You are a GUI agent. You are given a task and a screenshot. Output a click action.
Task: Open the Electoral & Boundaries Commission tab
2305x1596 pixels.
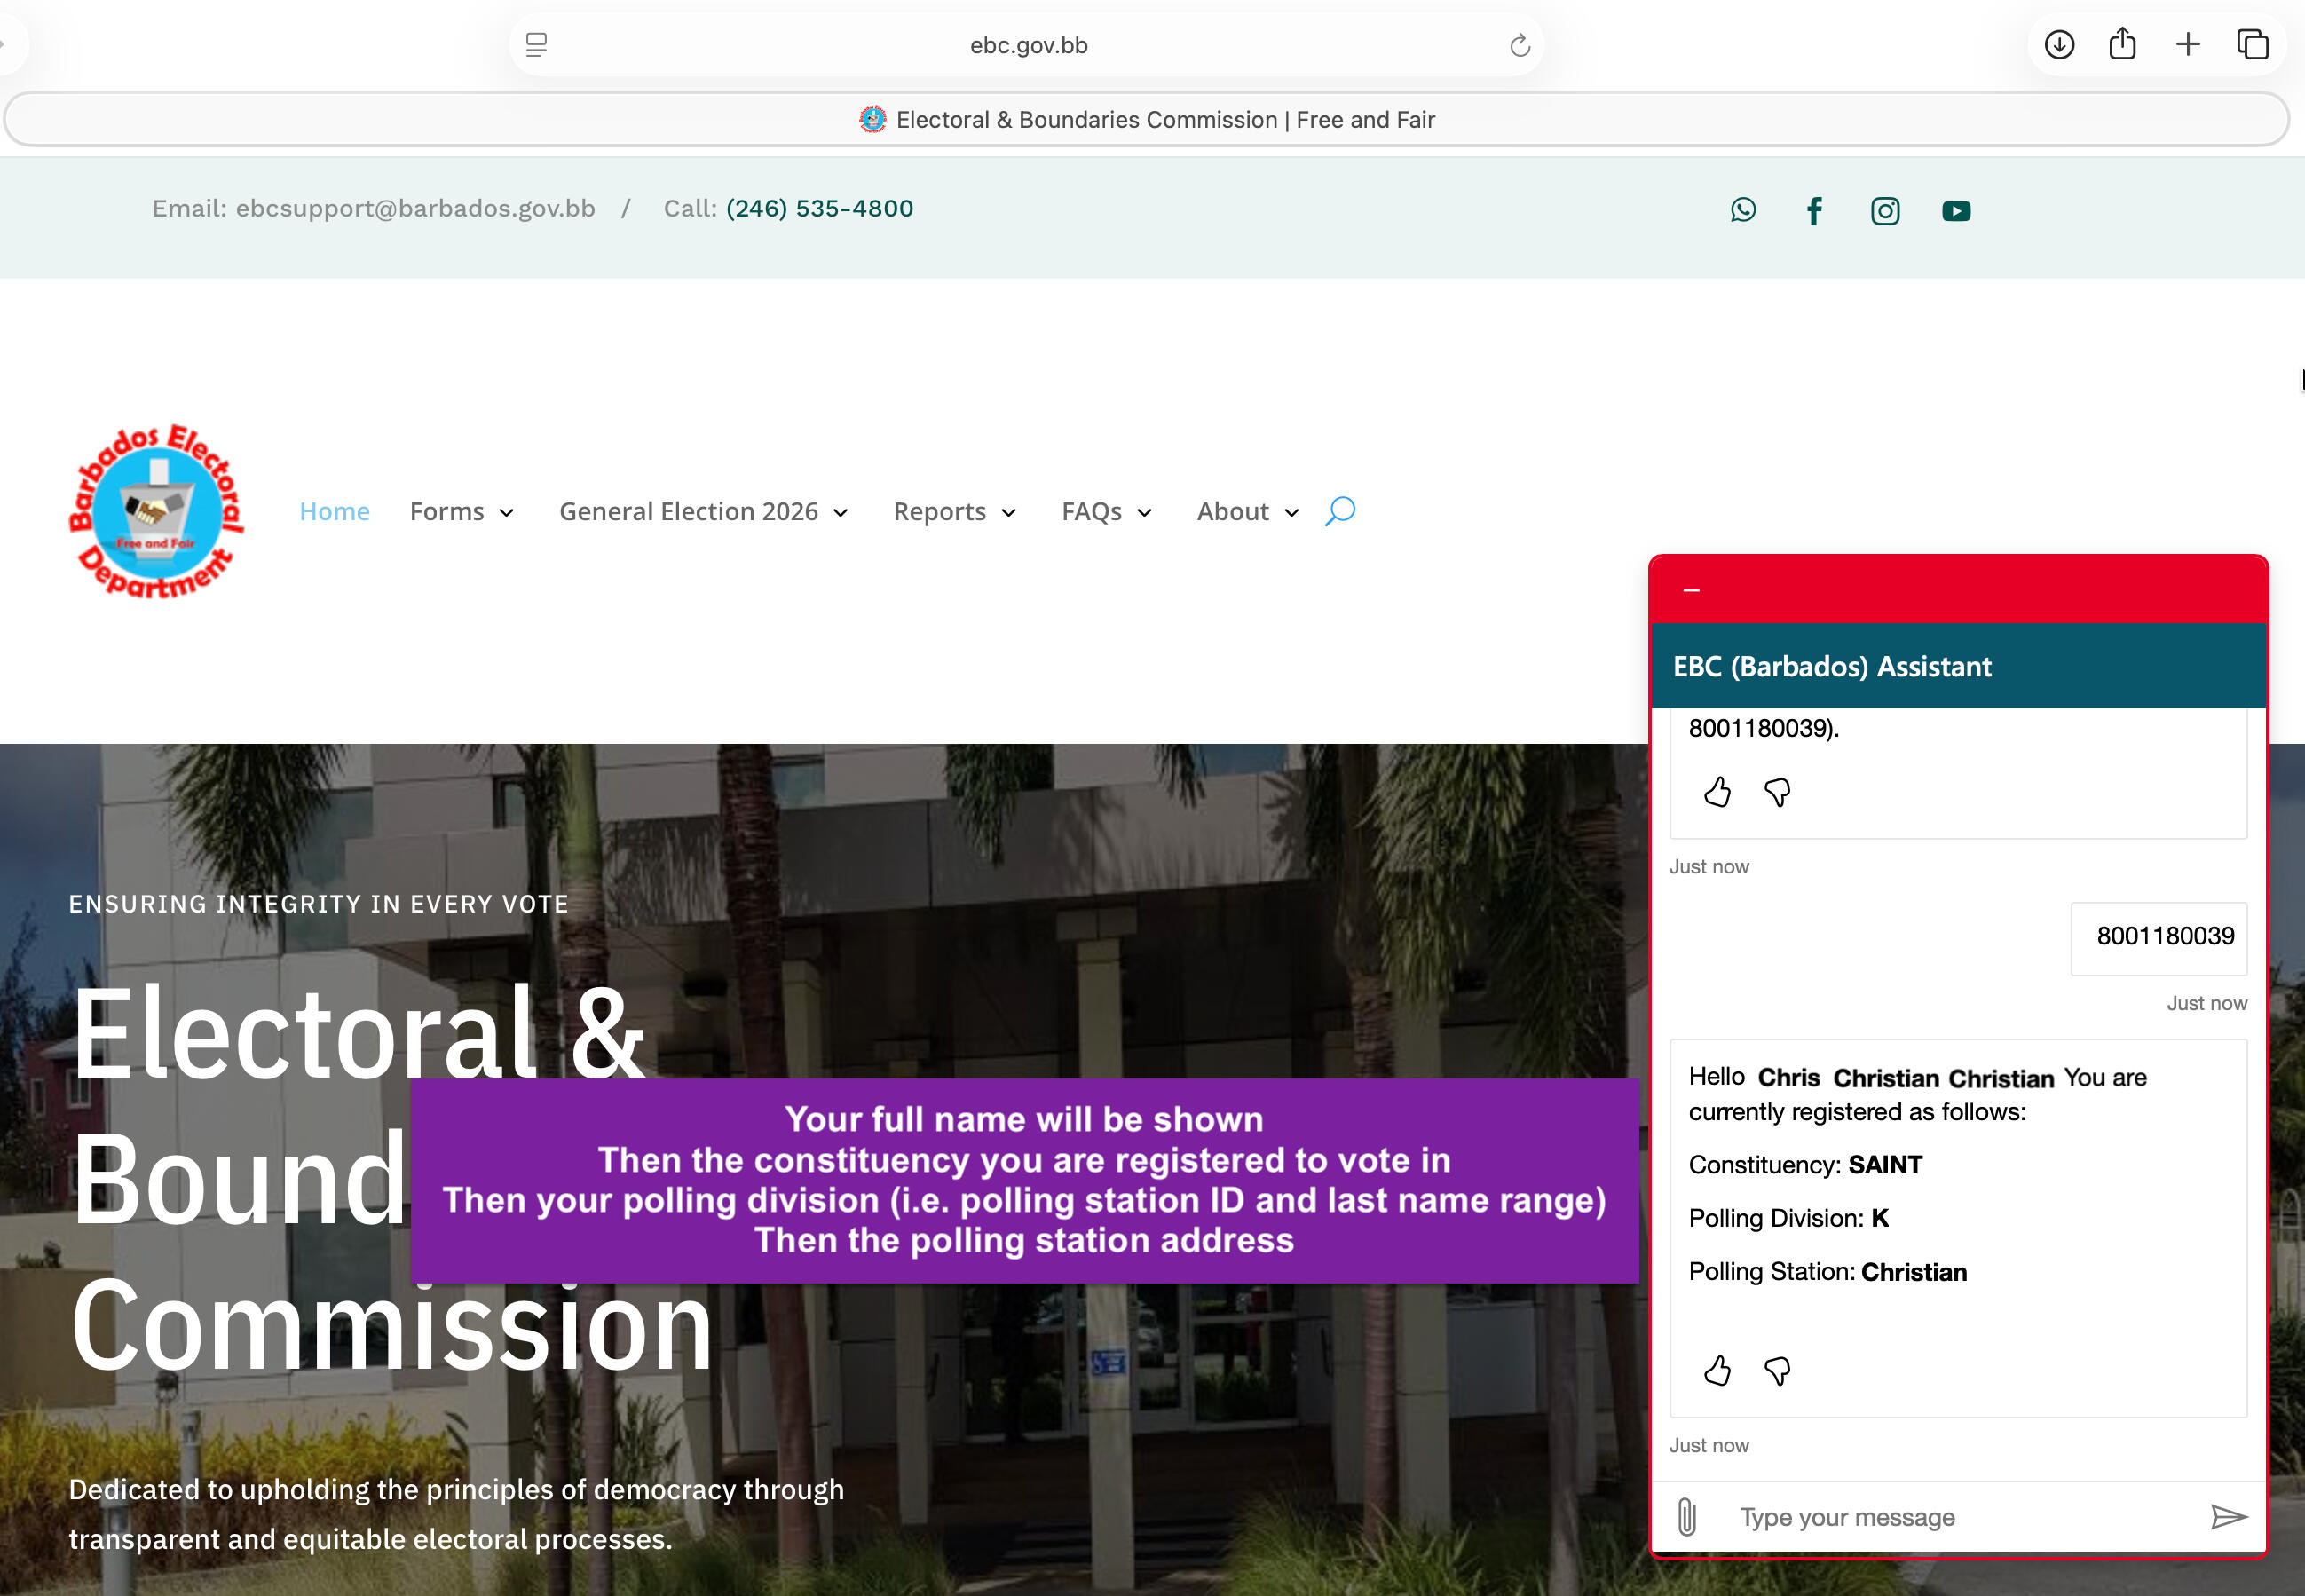click(1146, 120)
